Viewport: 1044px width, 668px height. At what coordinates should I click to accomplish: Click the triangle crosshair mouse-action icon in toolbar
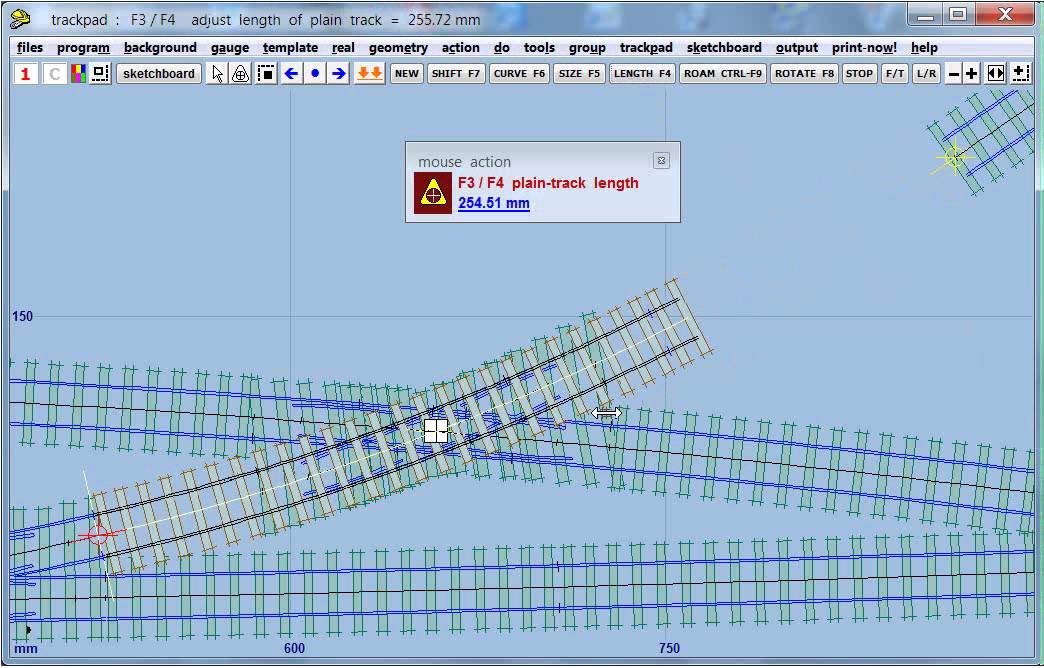pos(240,73)
